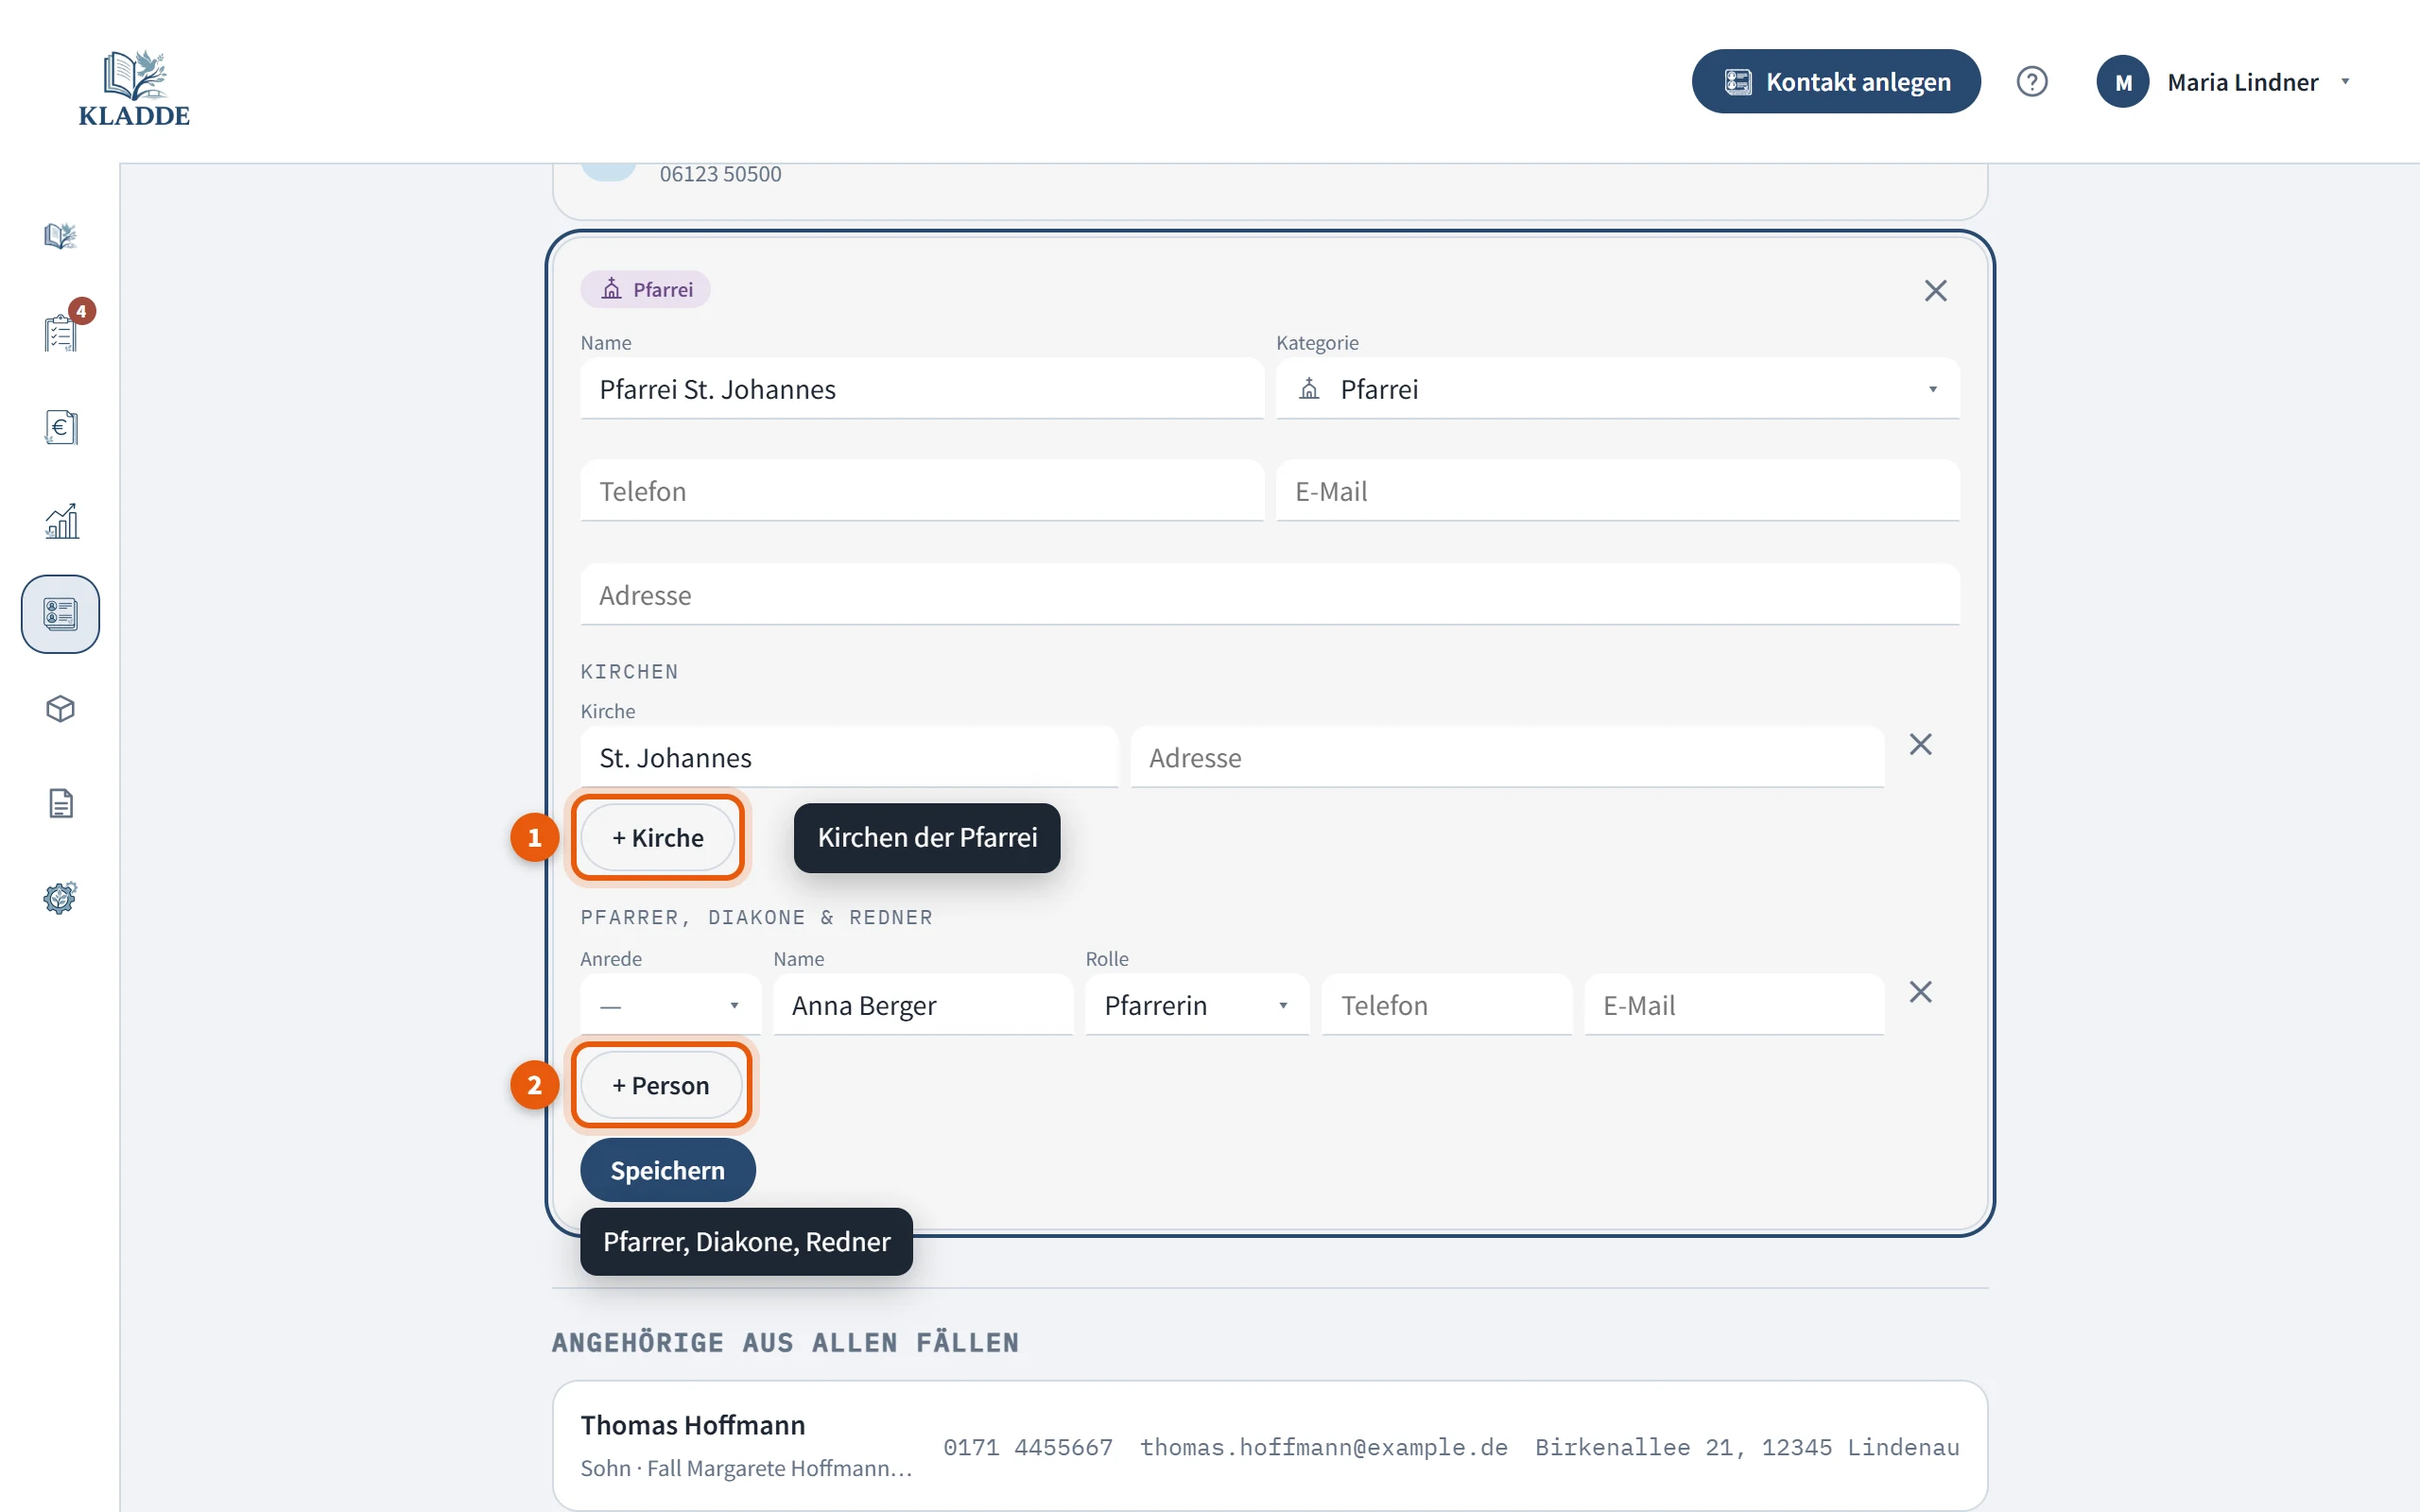Open the settings gear icon in sidebar
2420x1512 pixels.
click(60, 897)
